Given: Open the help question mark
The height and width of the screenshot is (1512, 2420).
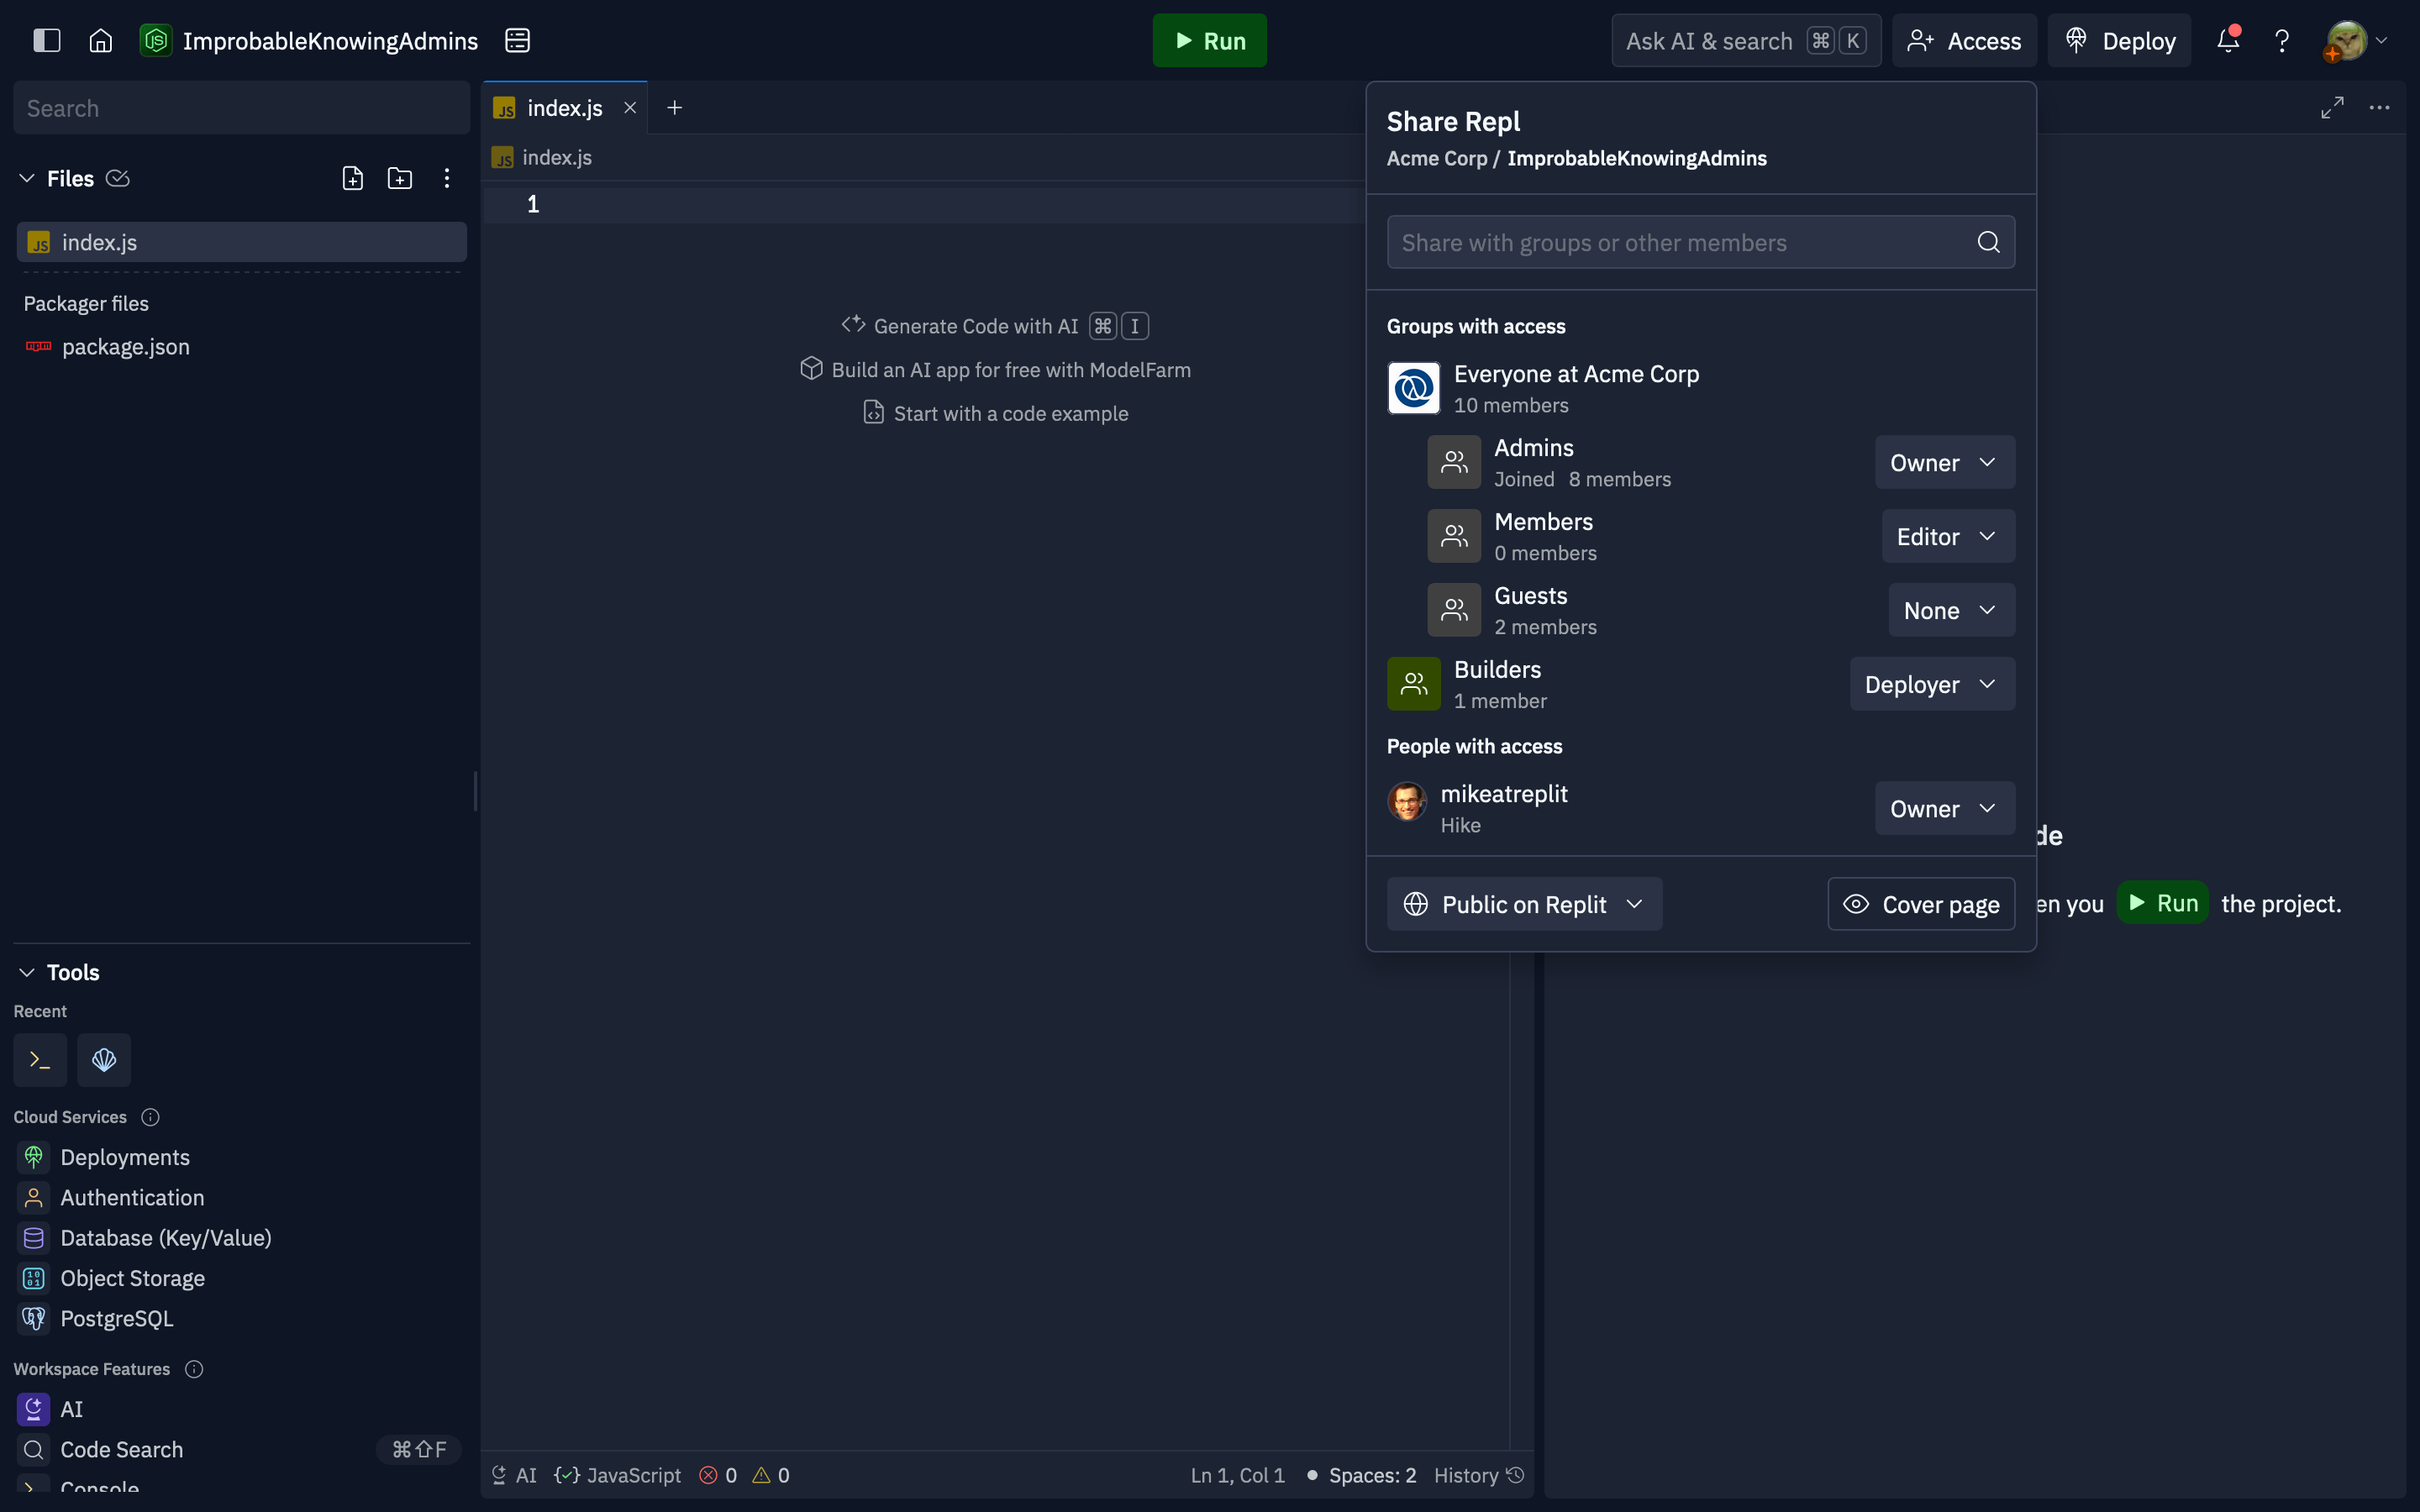Looking at the screenshot, I should [x=2282, y=40].
